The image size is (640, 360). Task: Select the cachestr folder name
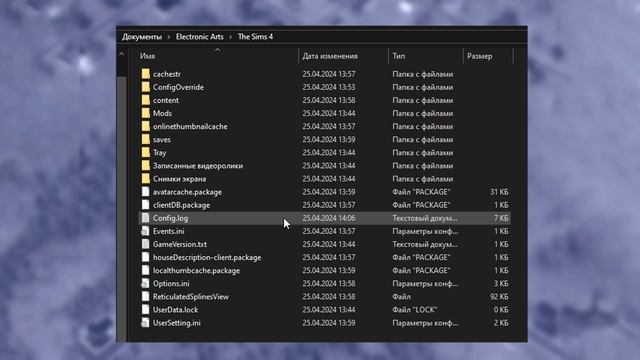coord(167,74)
